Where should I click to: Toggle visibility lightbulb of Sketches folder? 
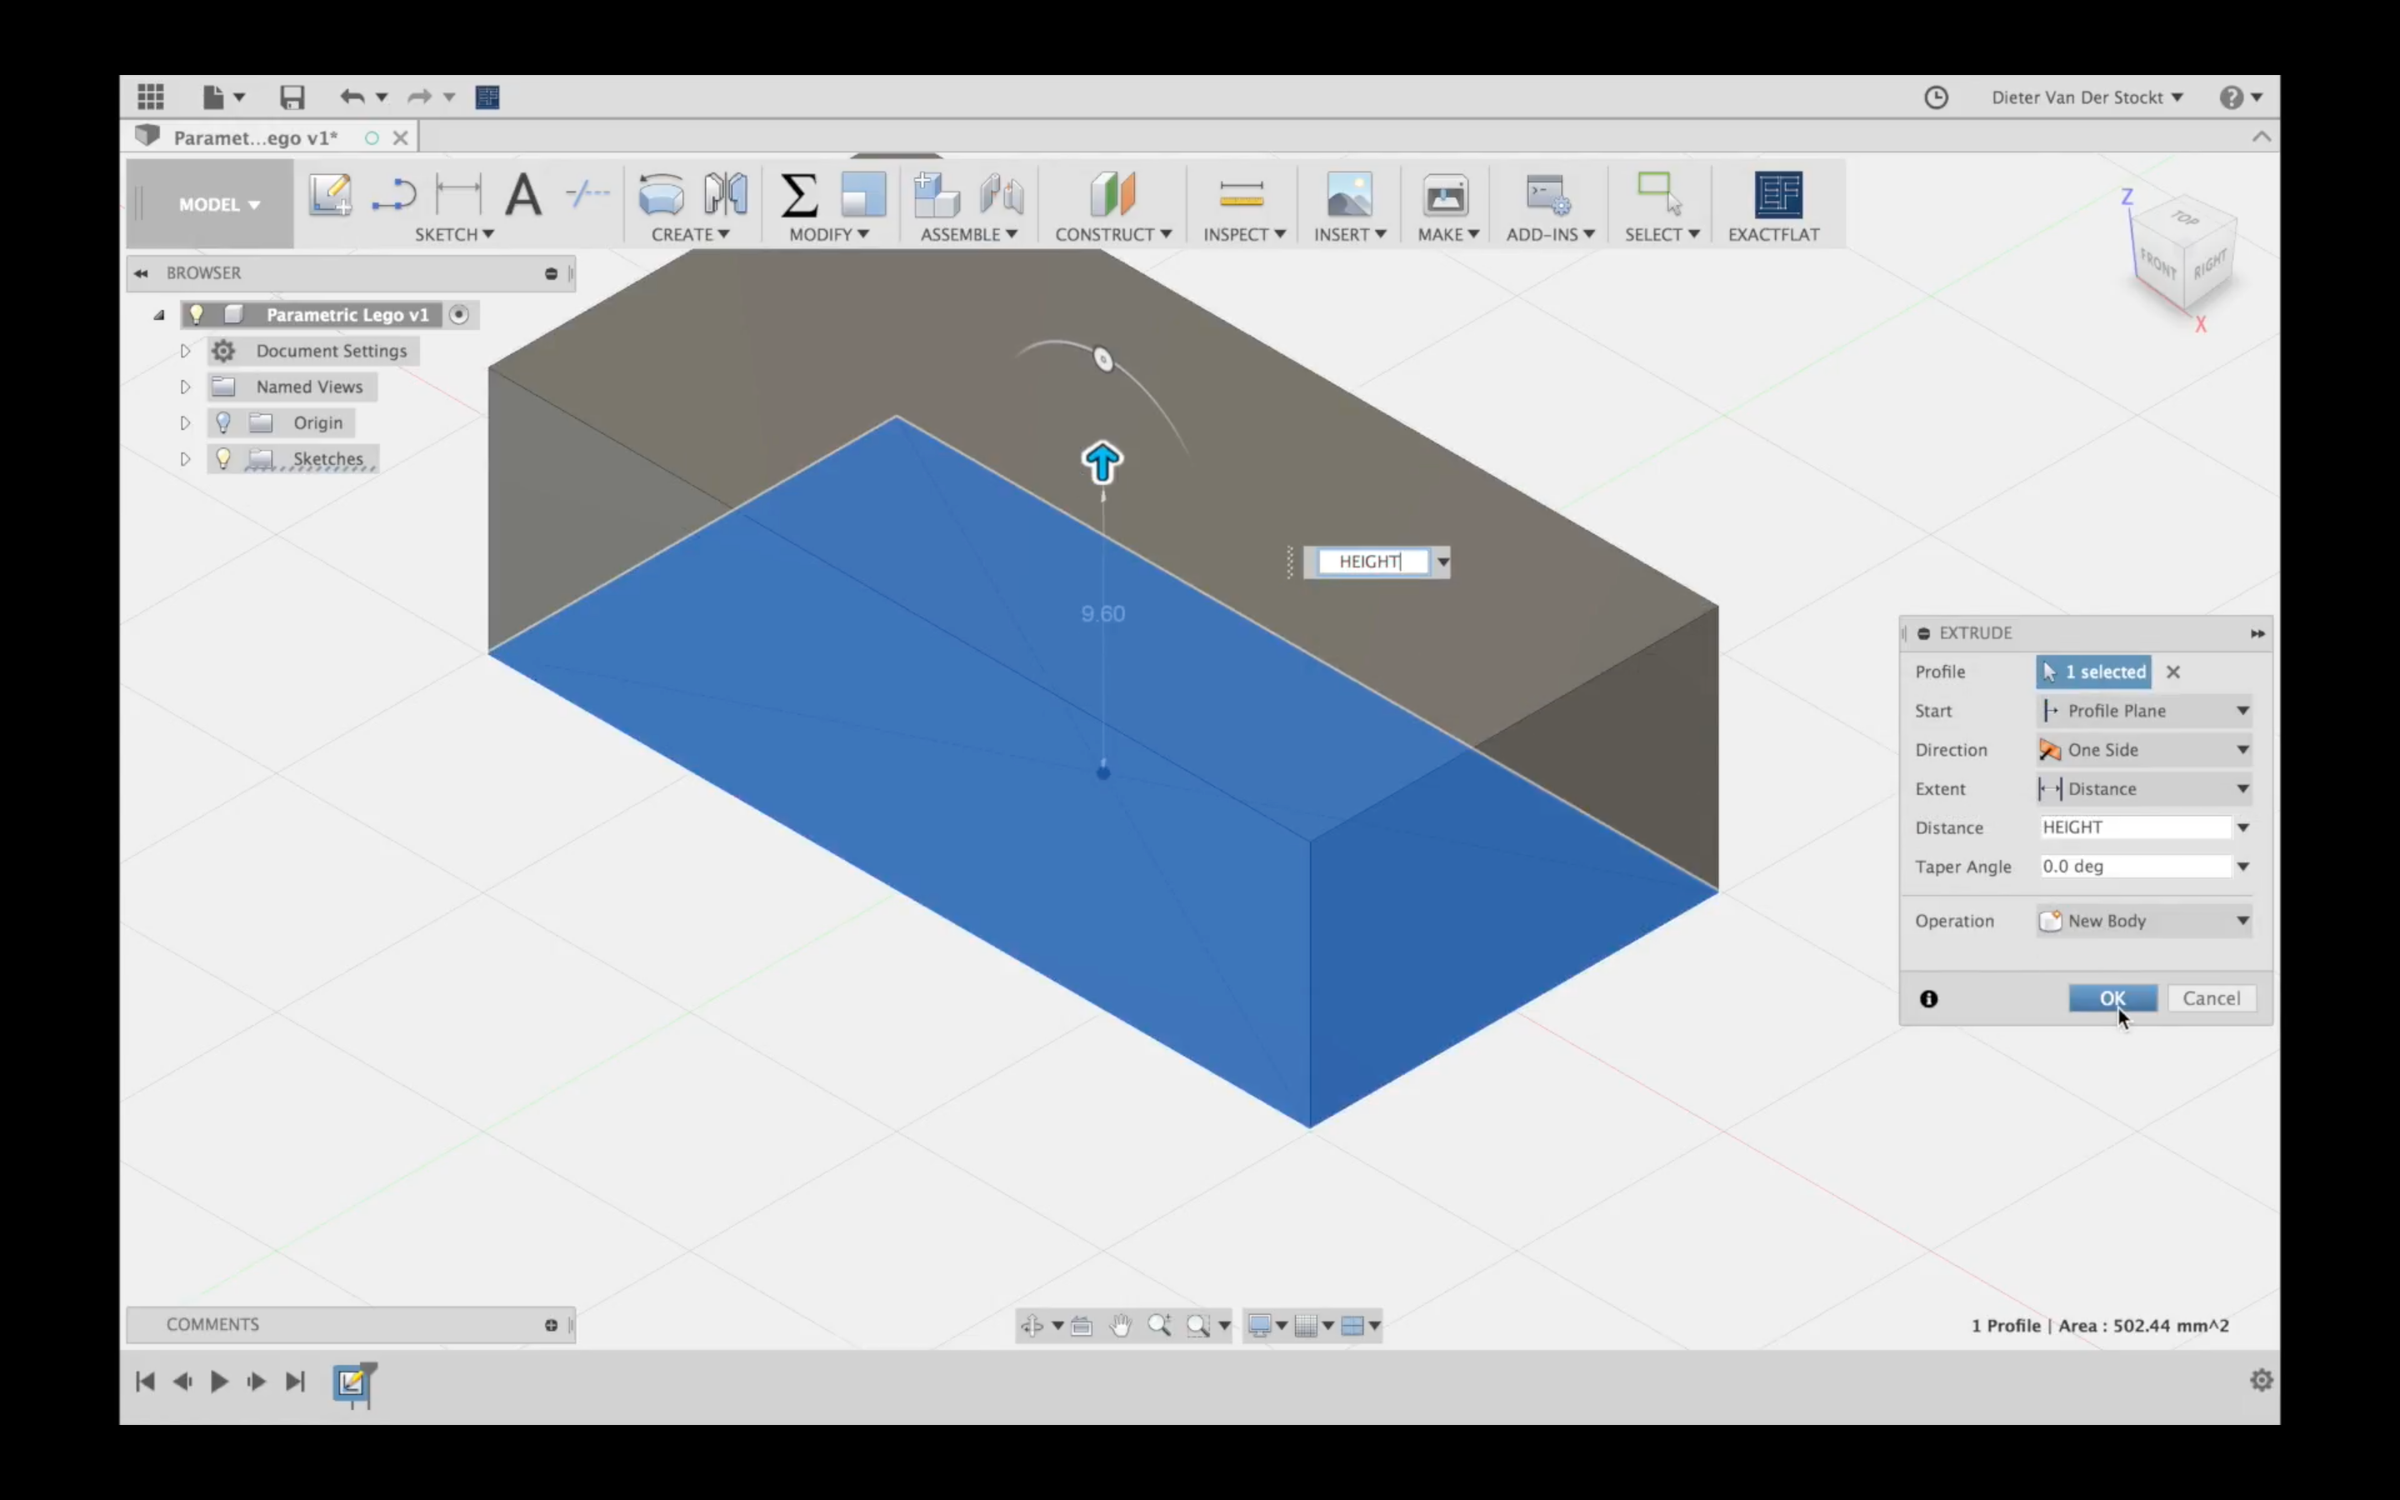[224, 458]
